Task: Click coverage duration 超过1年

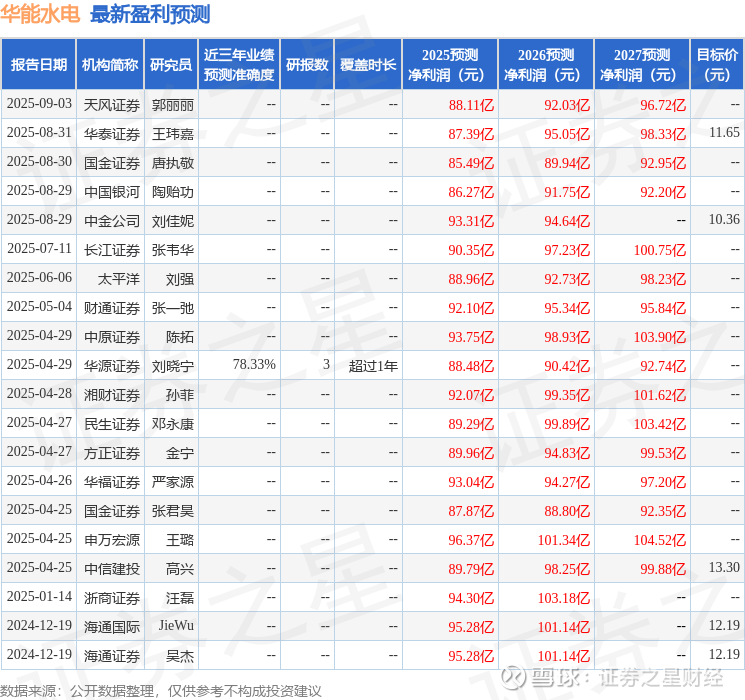Action: 373,366
